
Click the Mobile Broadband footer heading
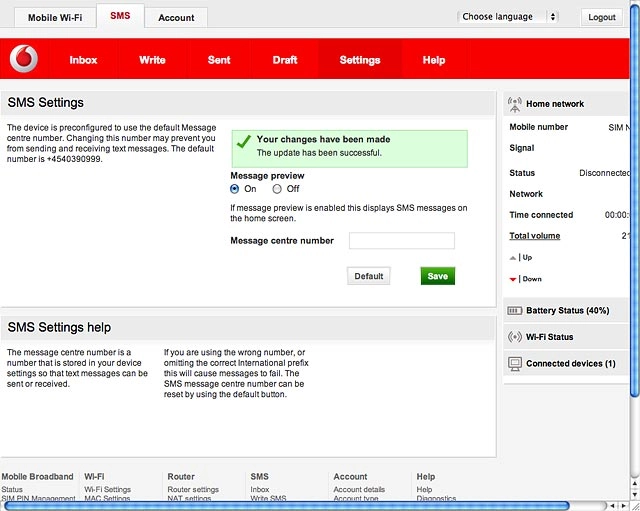click(38, 477)
